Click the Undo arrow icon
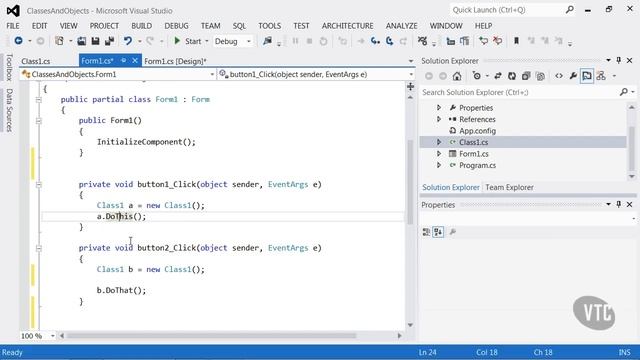This screenshot has height=360, width=640. coord(128,41)
